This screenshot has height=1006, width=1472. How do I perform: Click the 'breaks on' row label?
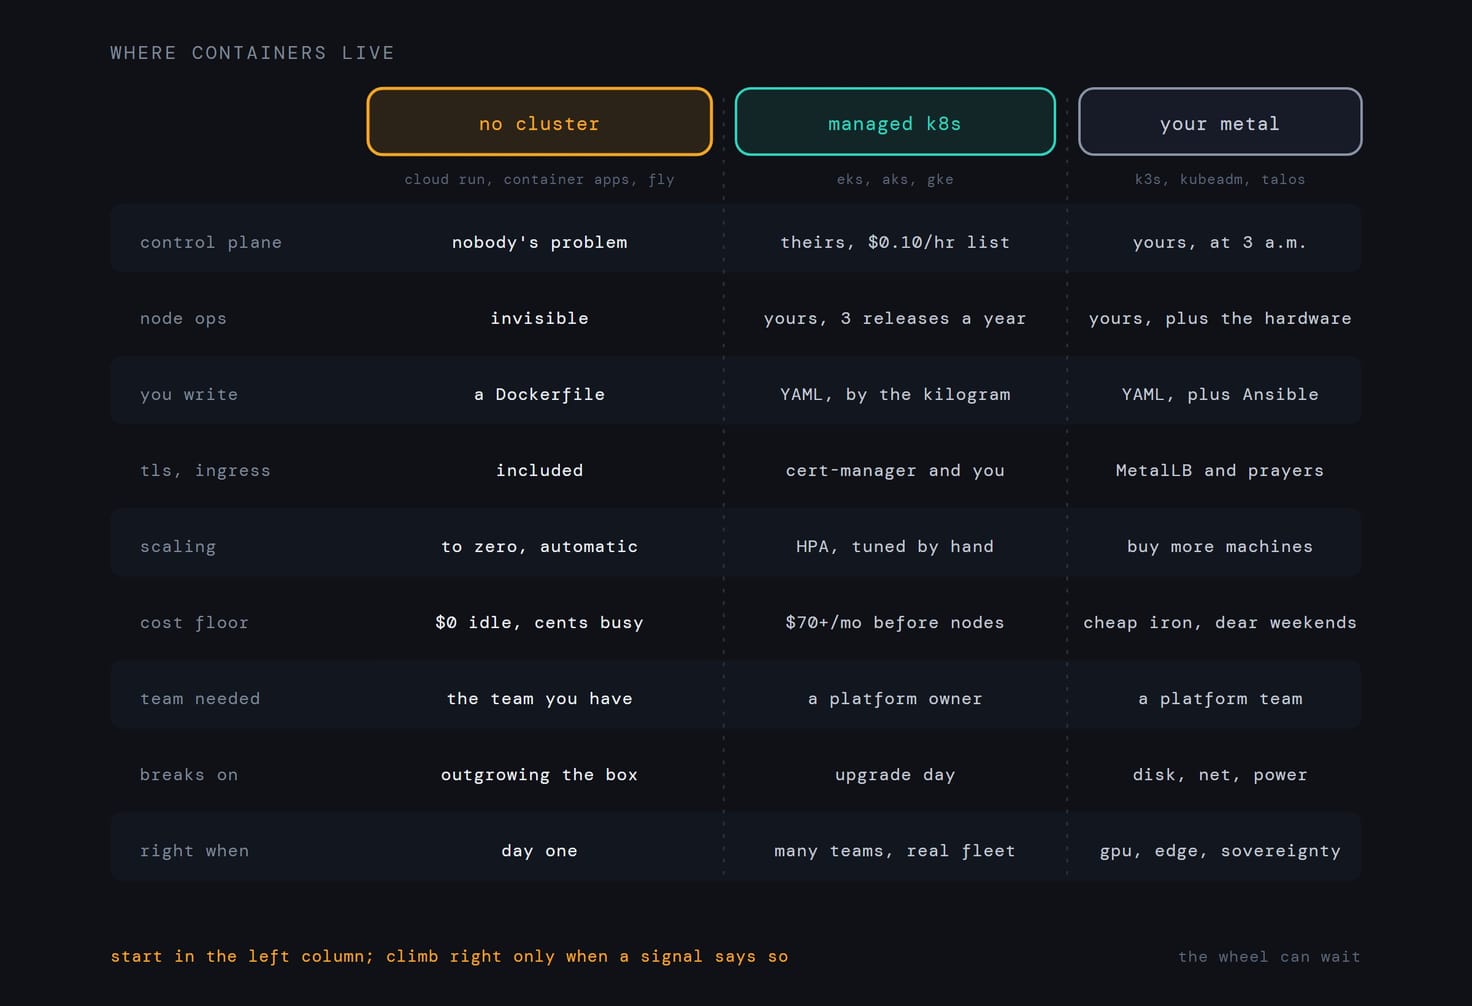click(x=189, y=774)
